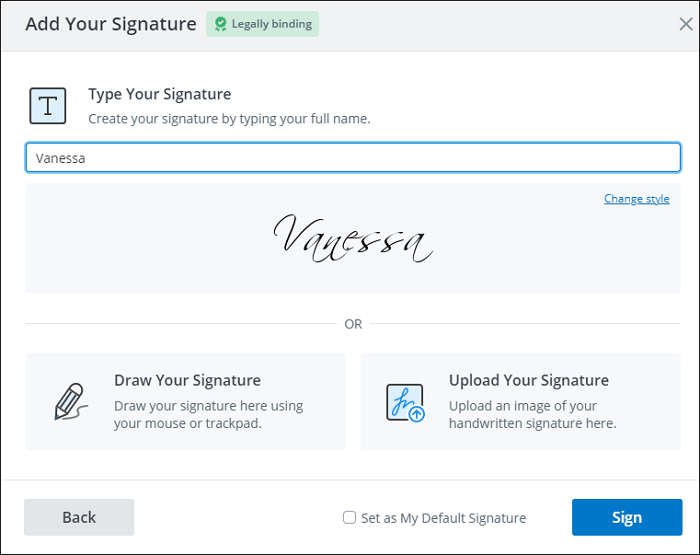This screenshot has height=555, width=700.
Task: Click the "using your mouse or trackpad" description
Action: pyautogui.click(x=208, y=415)
